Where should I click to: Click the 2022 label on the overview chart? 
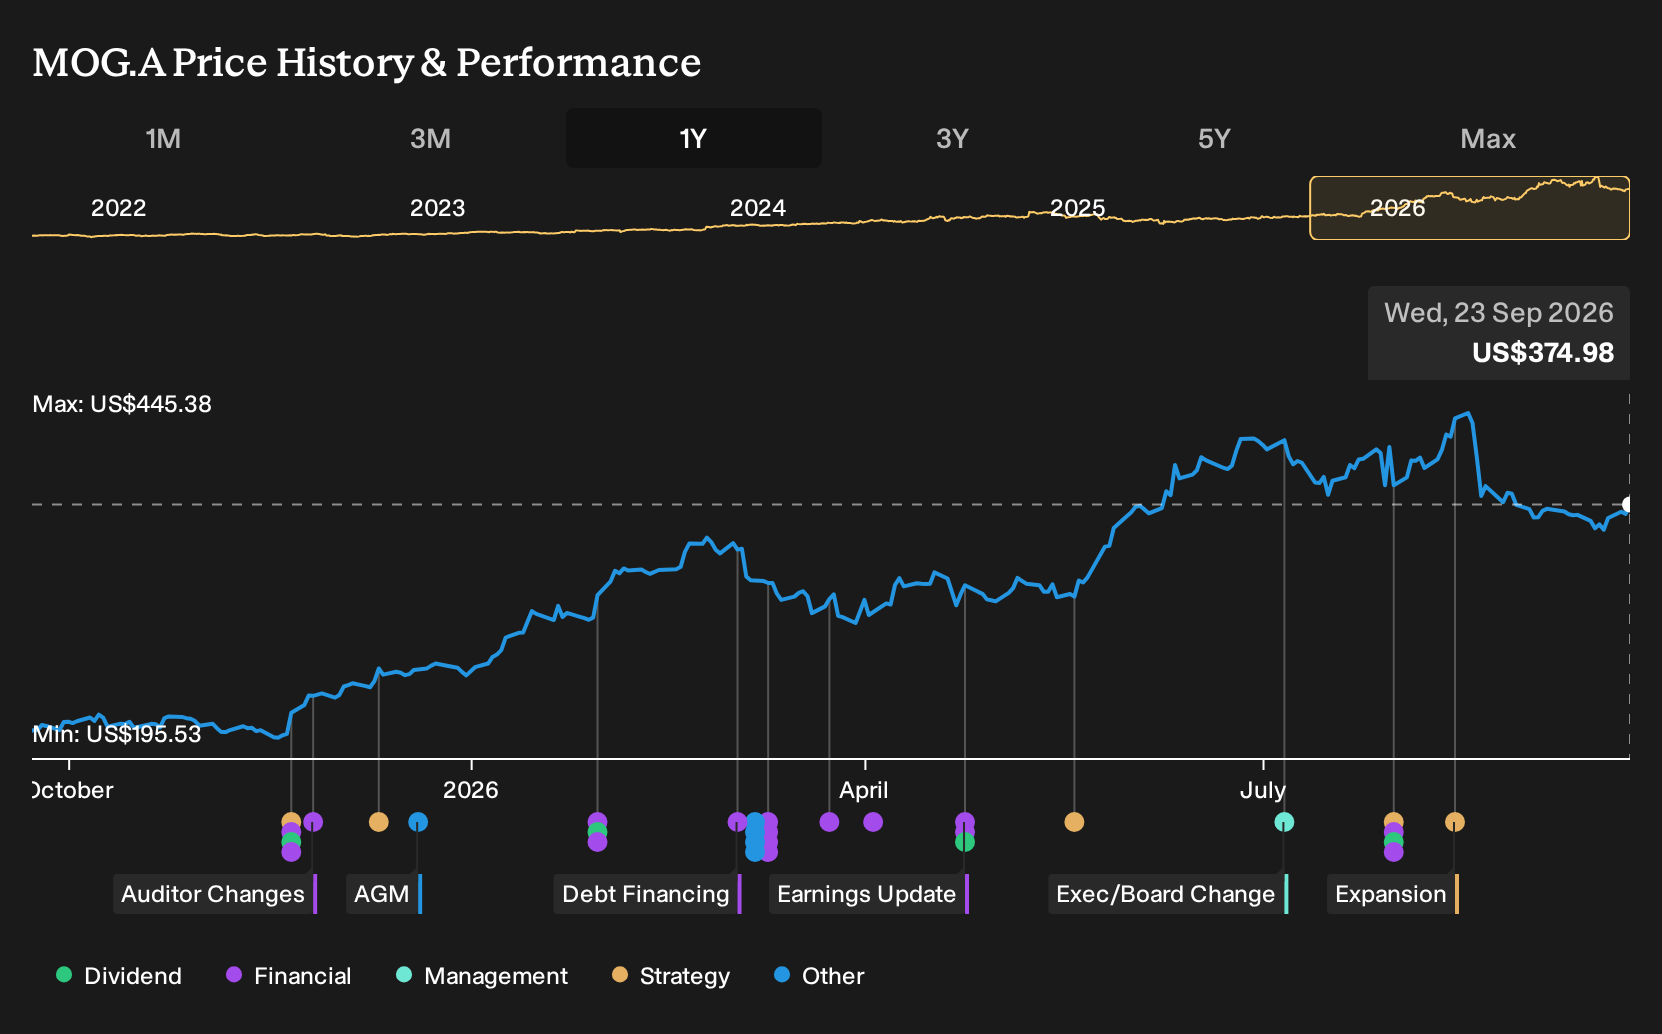click(x=119, y=208)
